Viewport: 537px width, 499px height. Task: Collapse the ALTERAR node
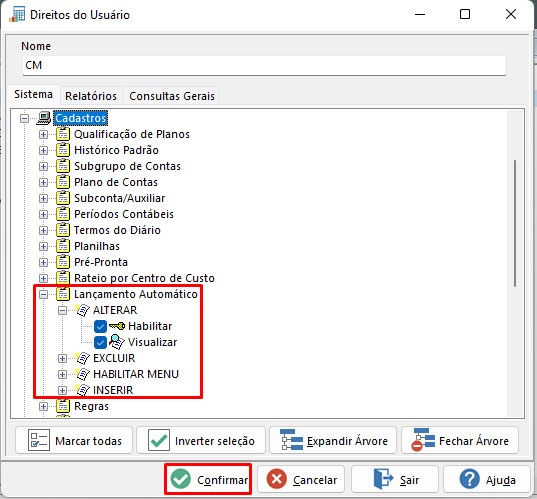62,310
